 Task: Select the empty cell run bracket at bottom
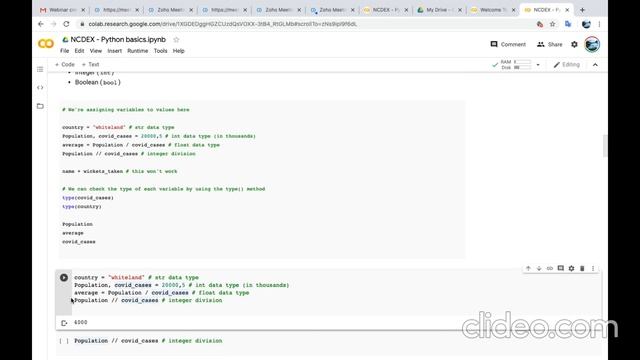(64, 341)
